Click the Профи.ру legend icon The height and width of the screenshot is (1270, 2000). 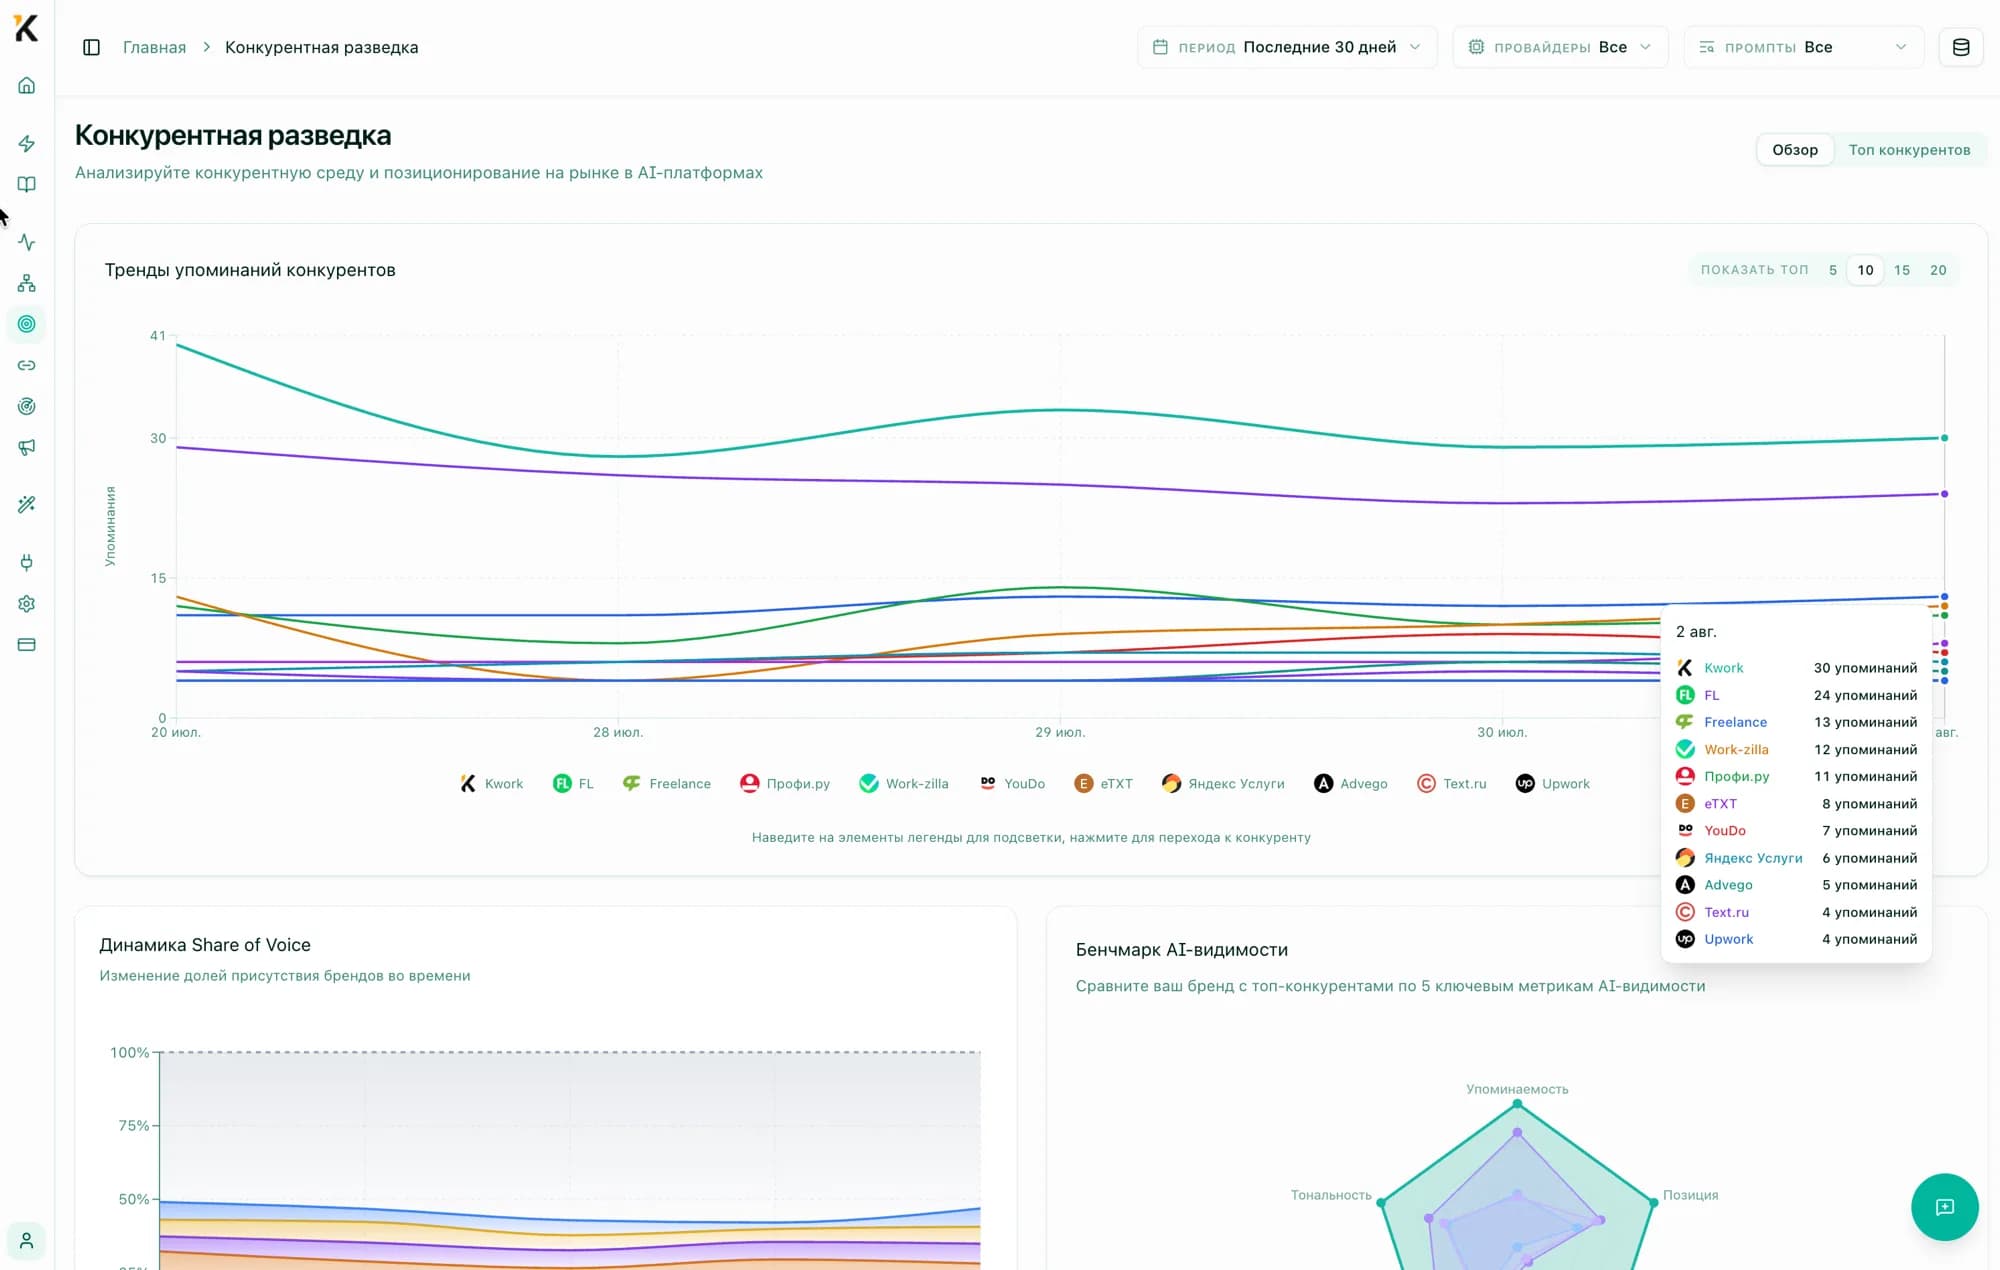[749, 784]
